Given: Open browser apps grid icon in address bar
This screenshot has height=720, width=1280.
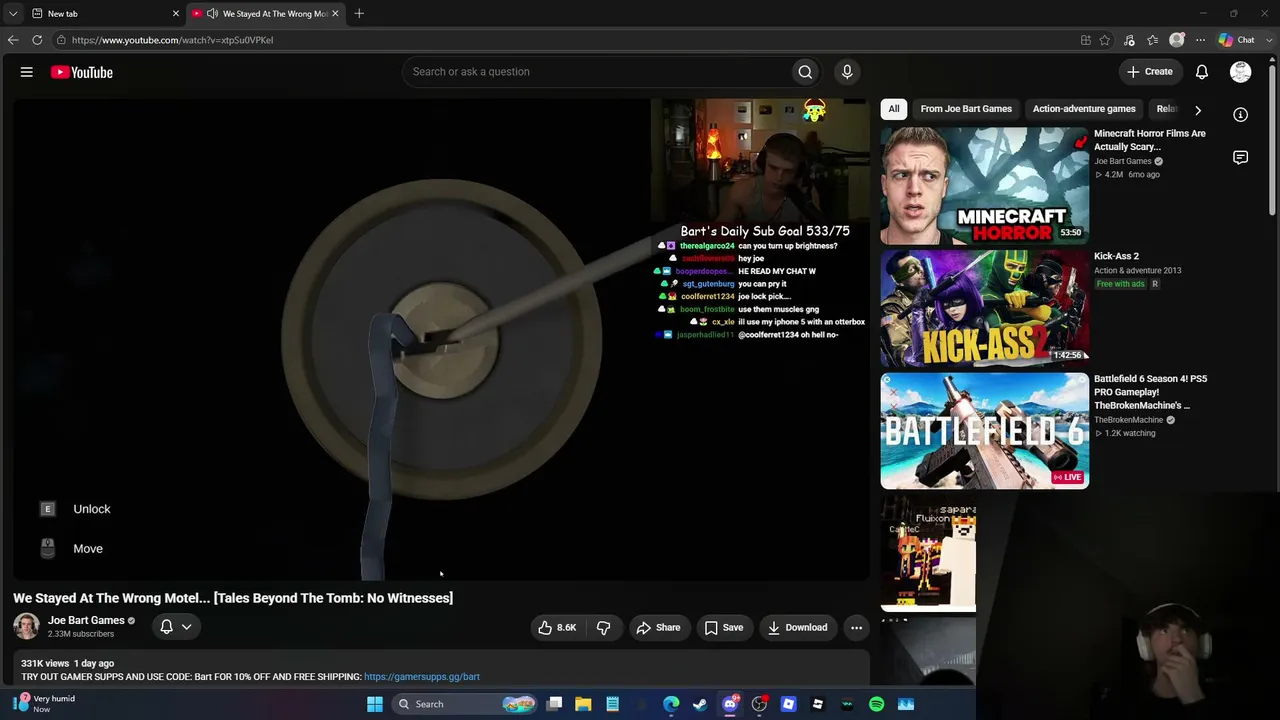Looking at the screenshot, I should (1086, 40).
